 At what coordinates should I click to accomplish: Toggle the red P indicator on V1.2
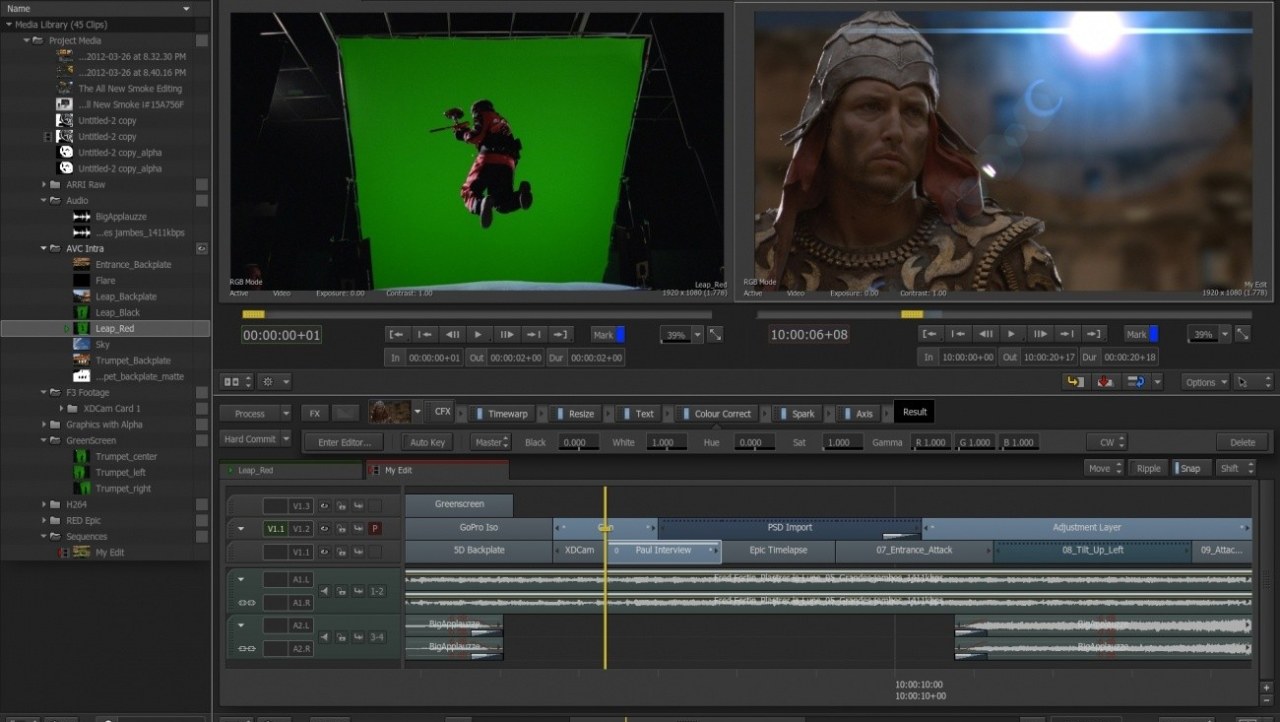[x=374, y=528]
